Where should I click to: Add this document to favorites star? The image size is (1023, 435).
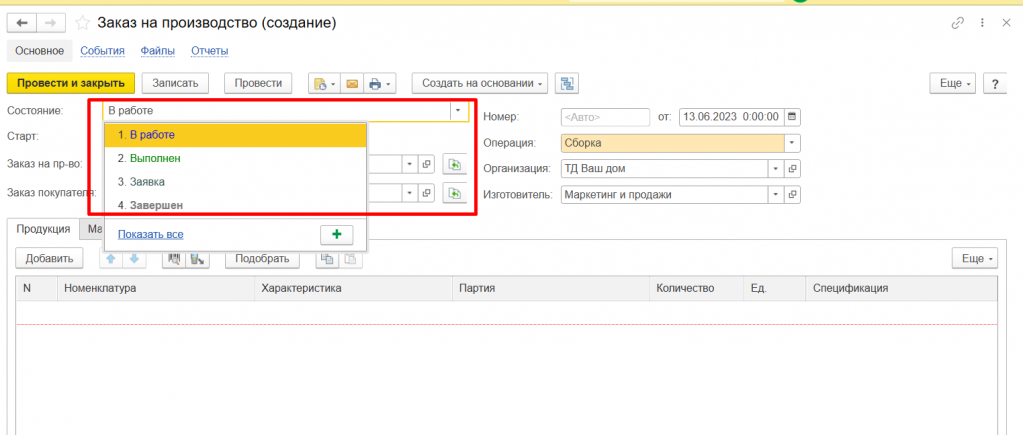tap(83, 22)
